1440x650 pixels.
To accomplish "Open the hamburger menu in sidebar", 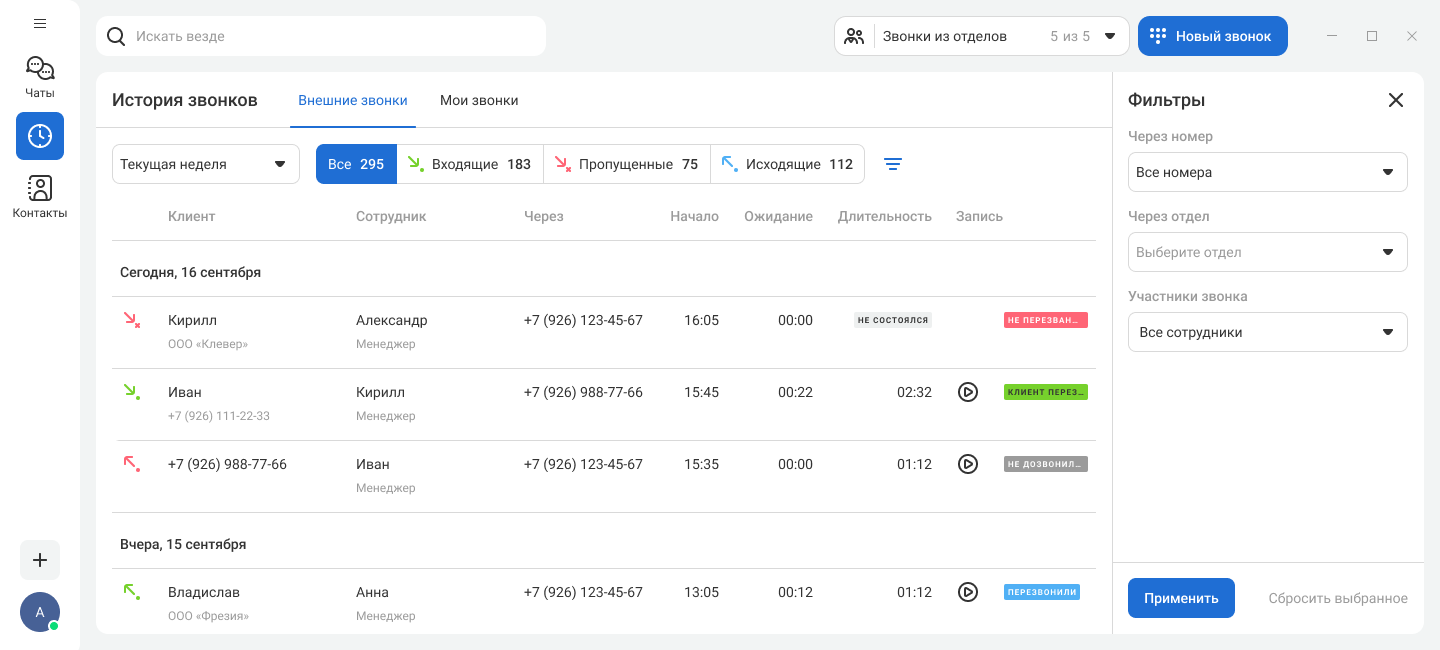I will tap(40, 23).
